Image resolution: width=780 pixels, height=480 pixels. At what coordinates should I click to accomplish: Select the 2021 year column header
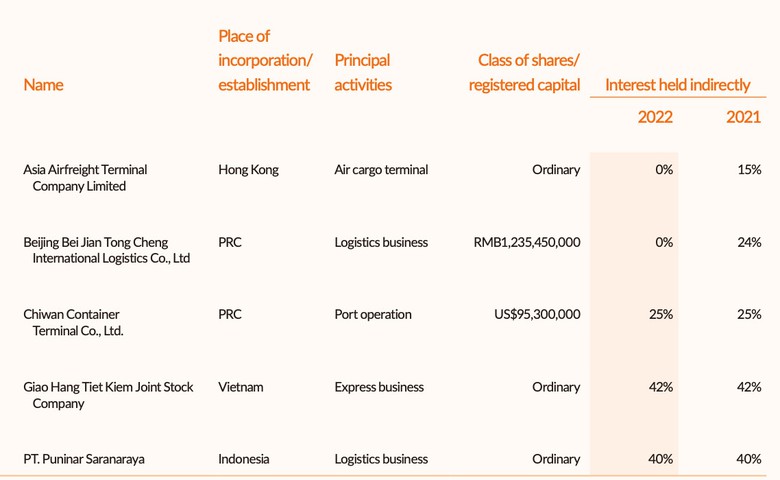click(743, 117)
